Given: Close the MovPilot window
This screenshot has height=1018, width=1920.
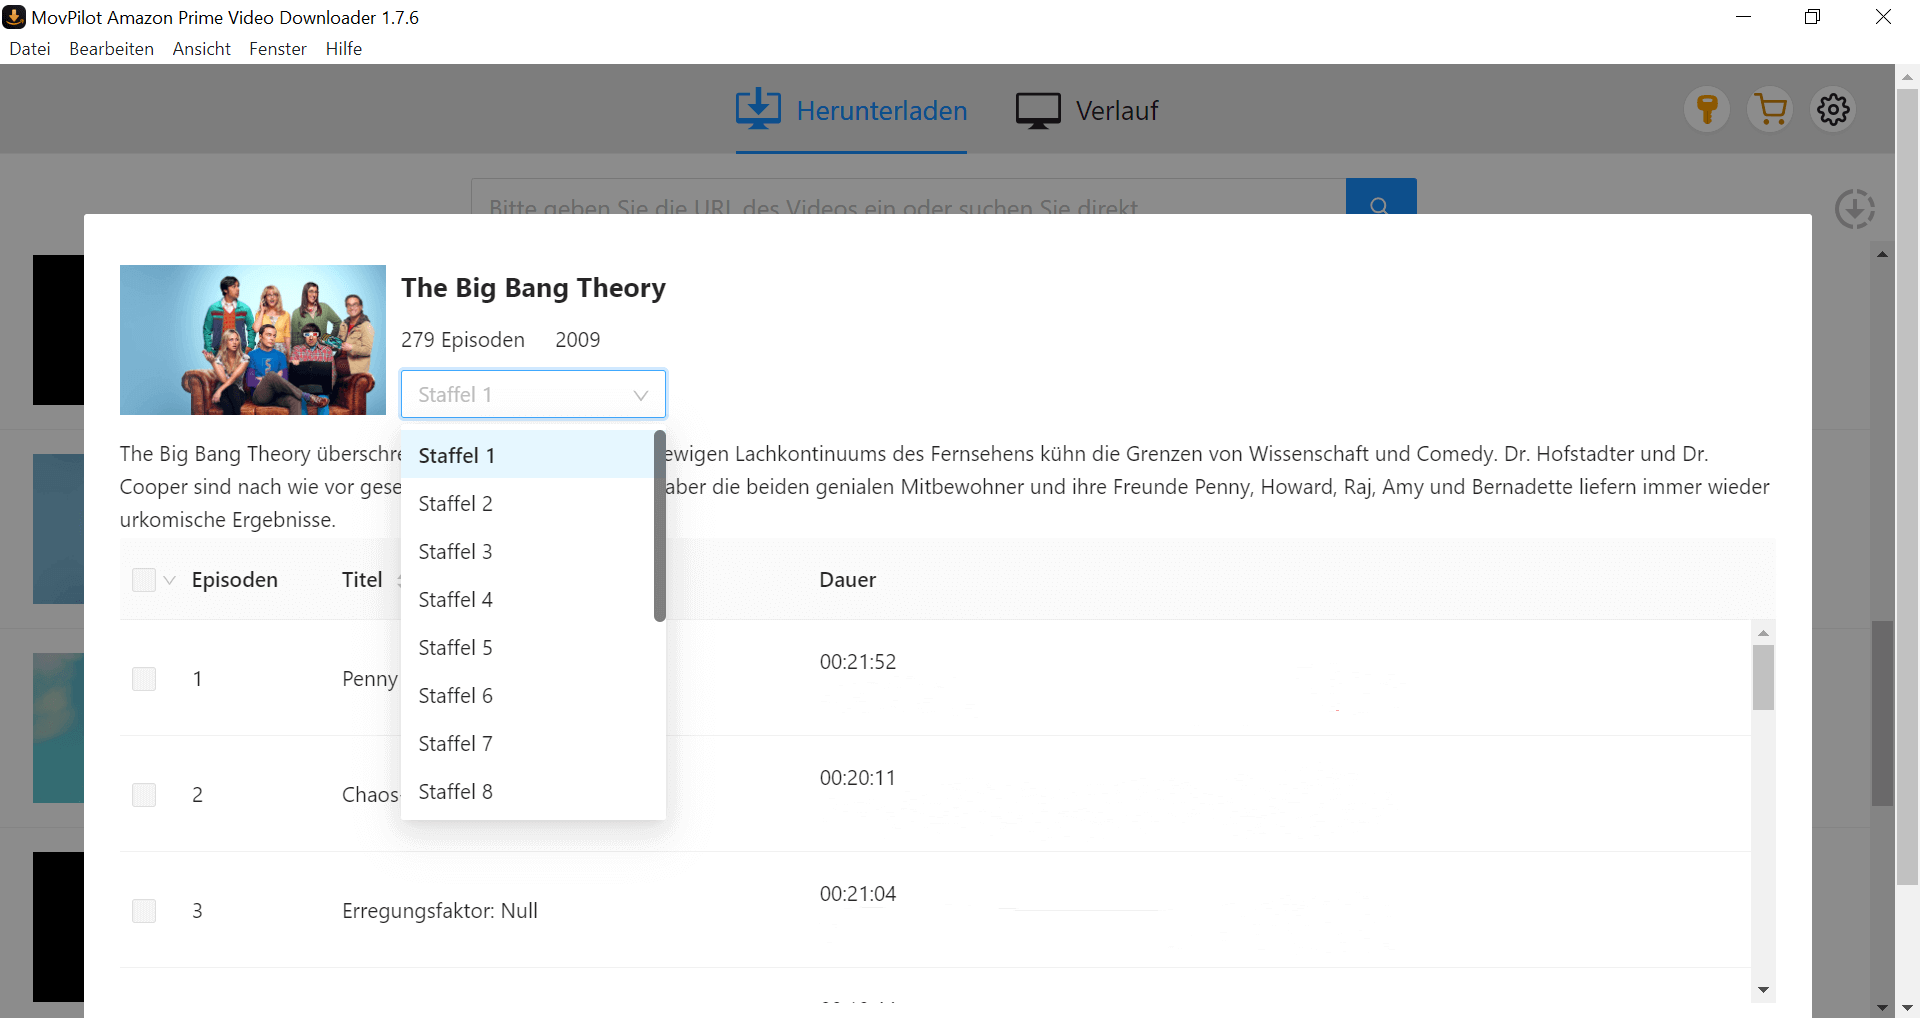Looking at the screenshot, I should [x=1883, y=17].
